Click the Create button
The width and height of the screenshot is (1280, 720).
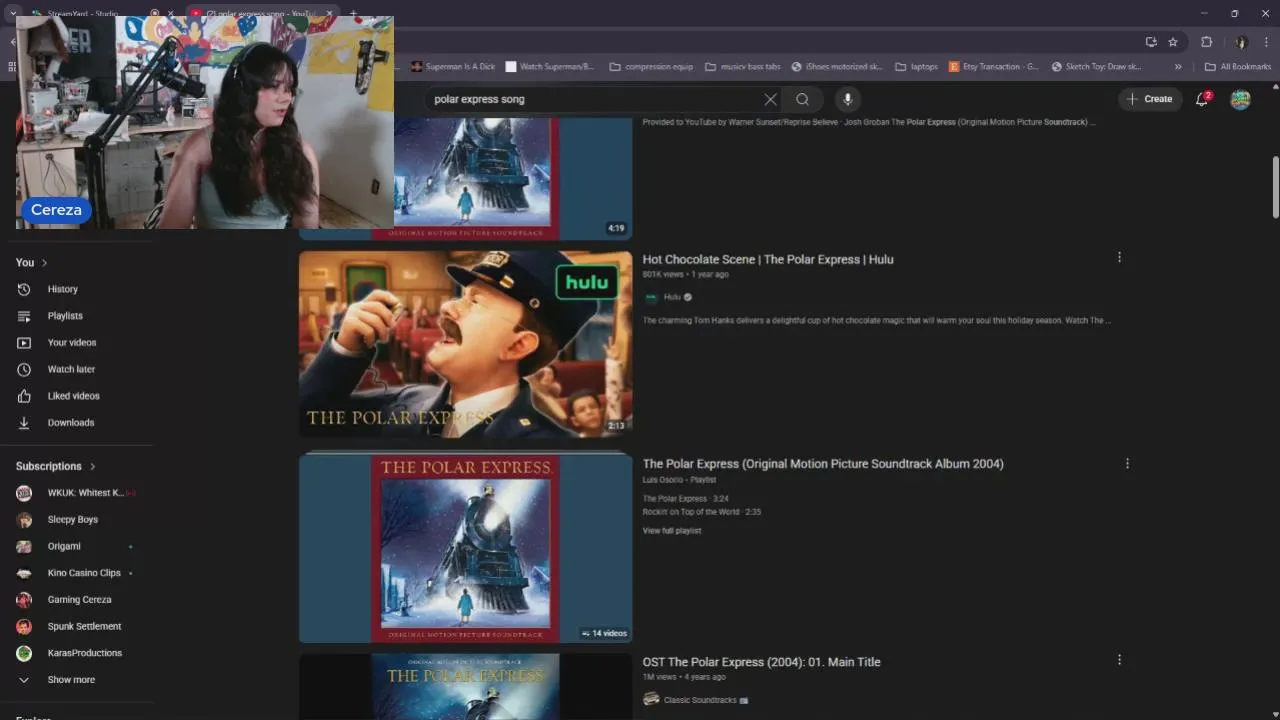click(1149, 99)
